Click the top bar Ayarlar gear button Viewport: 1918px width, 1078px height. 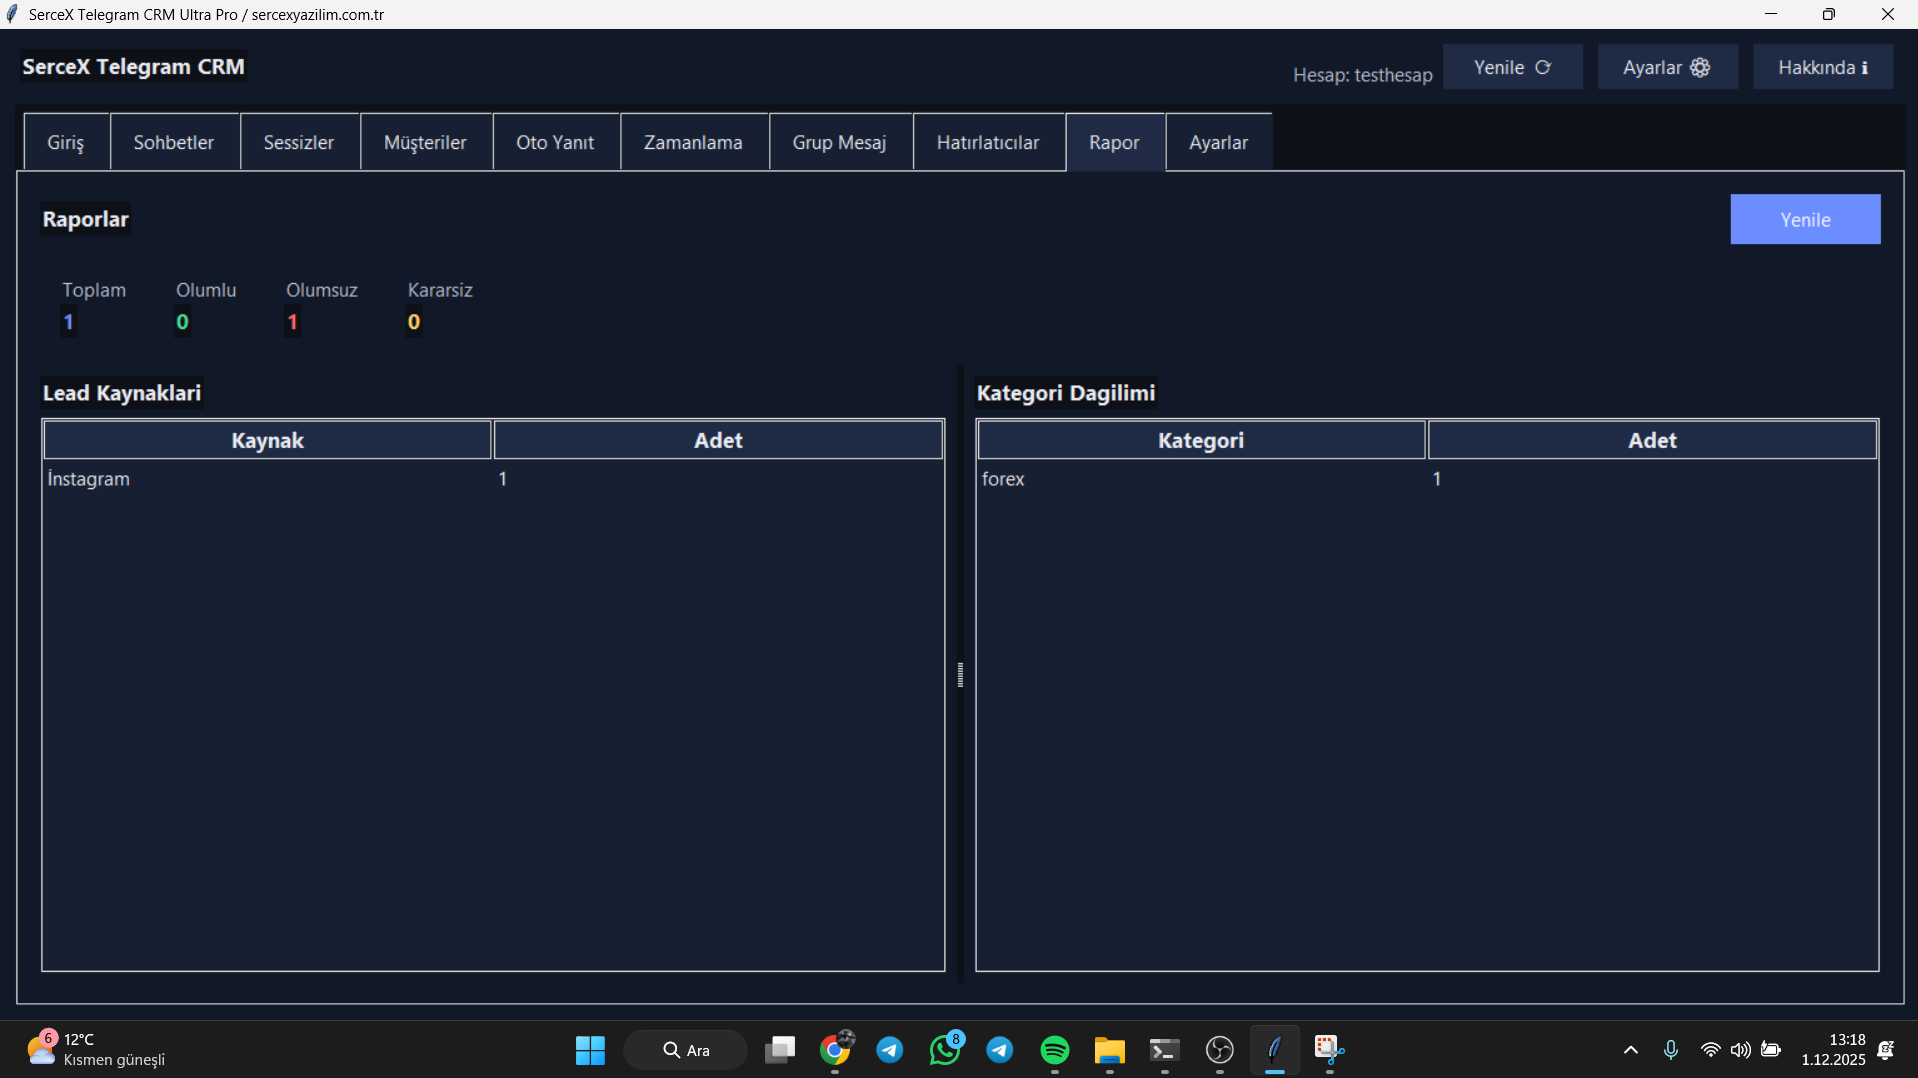(1666, 67)
